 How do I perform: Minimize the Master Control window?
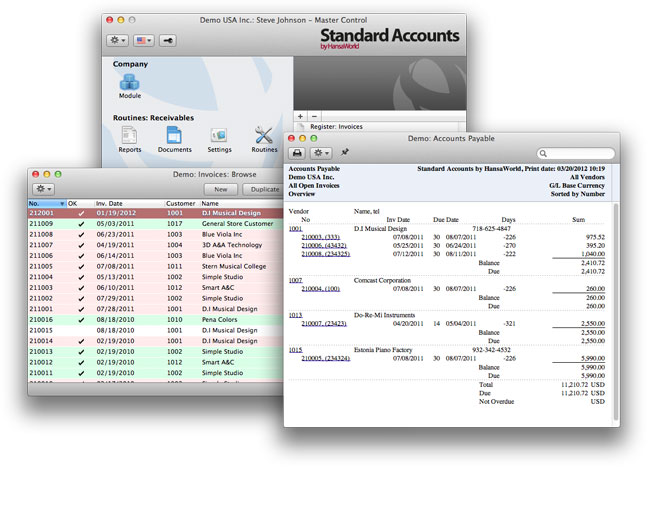121,19
